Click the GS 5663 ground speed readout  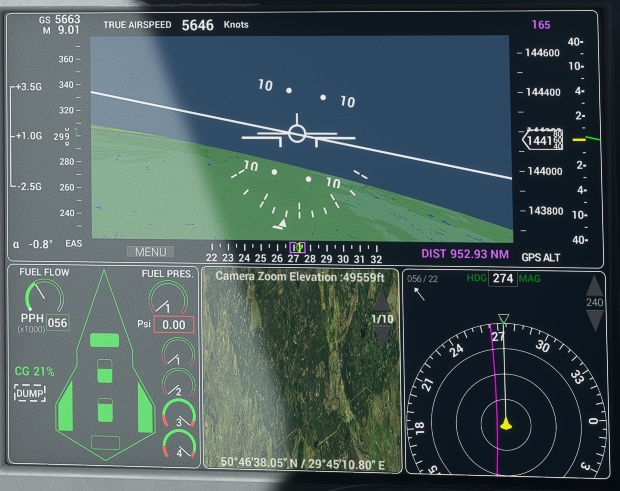tap(60, 19)
